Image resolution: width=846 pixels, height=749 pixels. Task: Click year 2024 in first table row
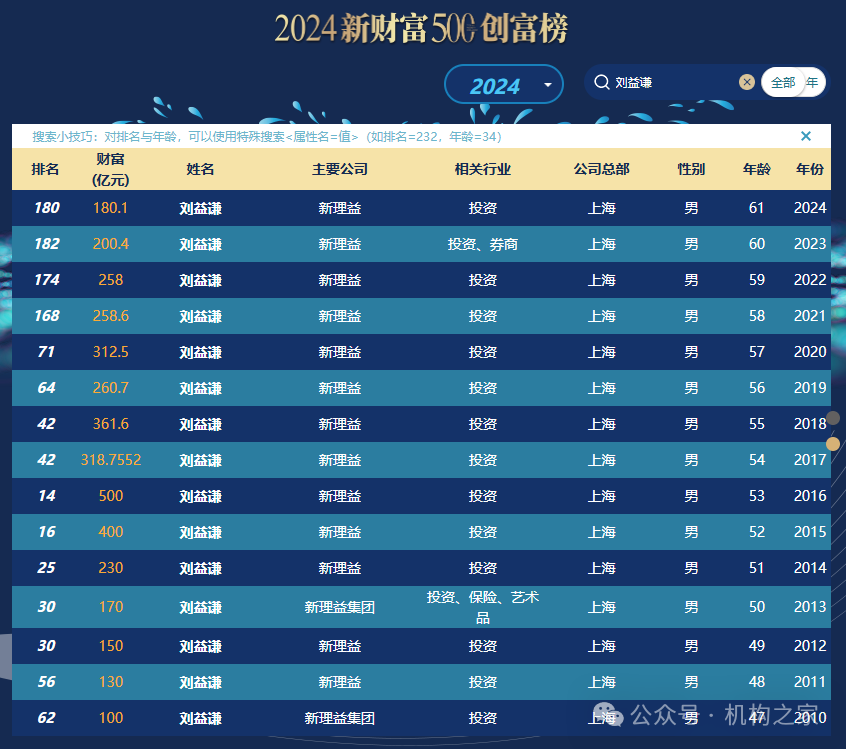tap(810, 208)
